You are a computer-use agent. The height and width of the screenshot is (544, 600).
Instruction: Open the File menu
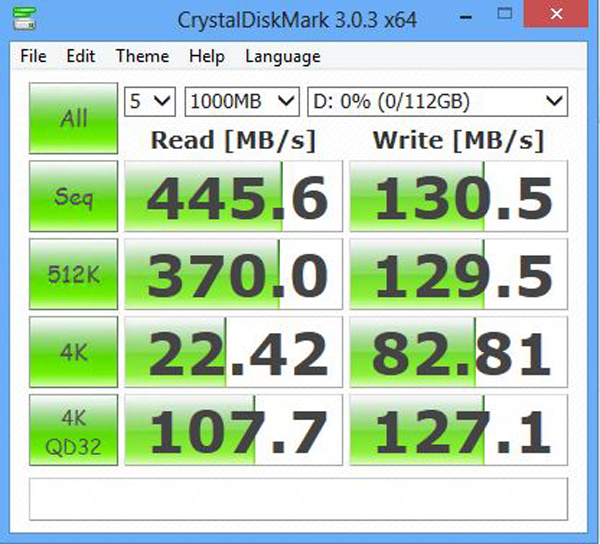tap(33, 56)
